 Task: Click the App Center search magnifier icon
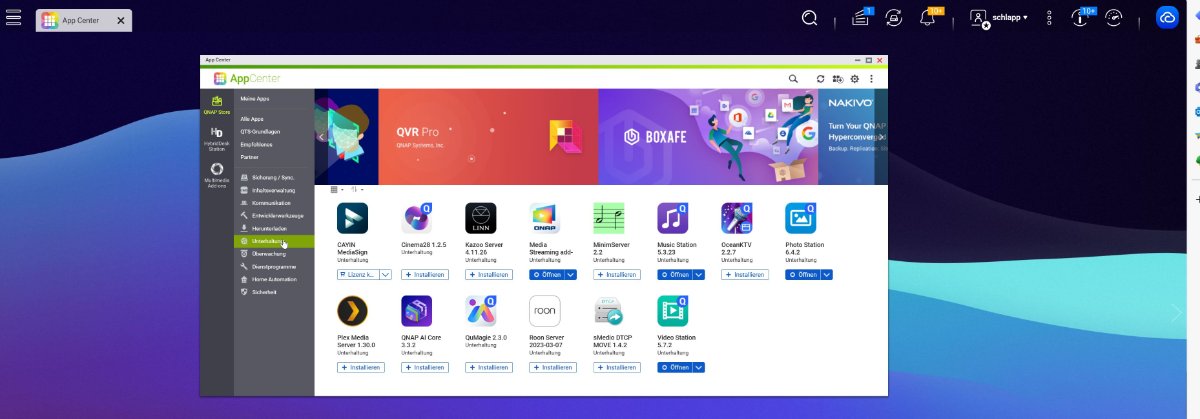click(793, 78)
